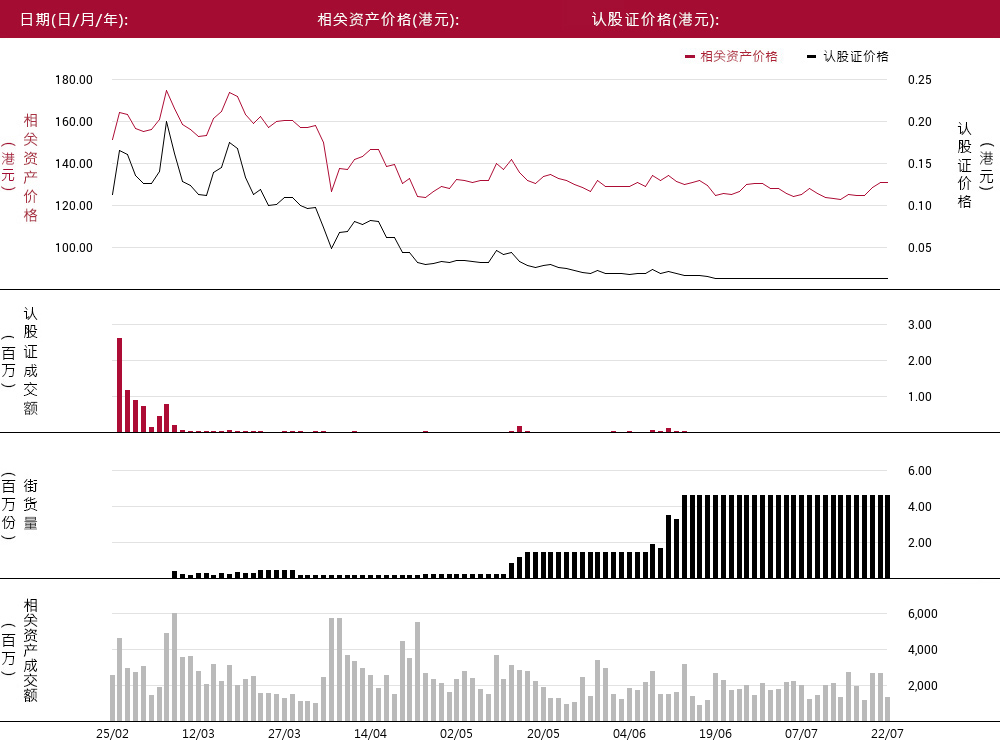Click the 120.00 price axis value
The width and height of the screenshot is (1000, 751).
point(74,206)
